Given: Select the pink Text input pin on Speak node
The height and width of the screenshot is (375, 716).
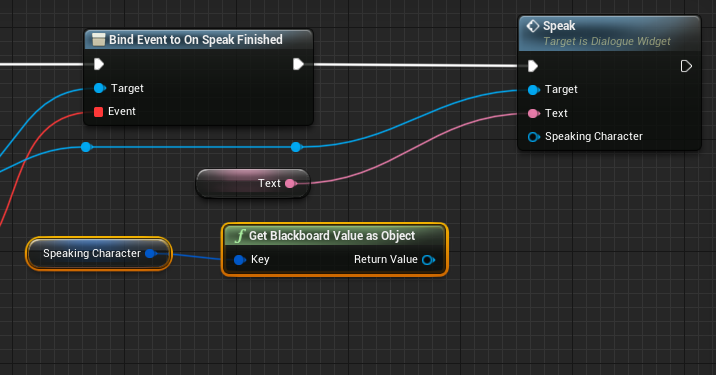Looking at the screenshot, I should (x=533, y=113).
